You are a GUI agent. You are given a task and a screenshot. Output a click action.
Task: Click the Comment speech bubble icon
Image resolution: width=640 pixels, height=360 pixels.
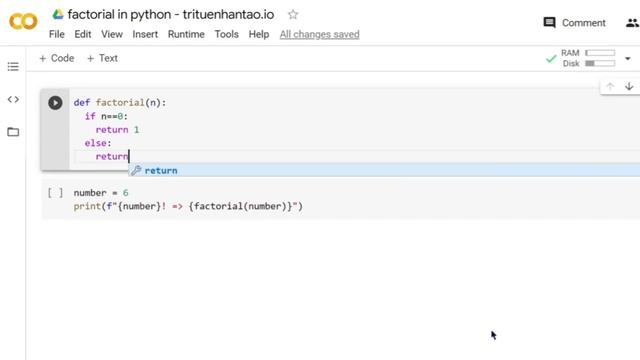549,22
